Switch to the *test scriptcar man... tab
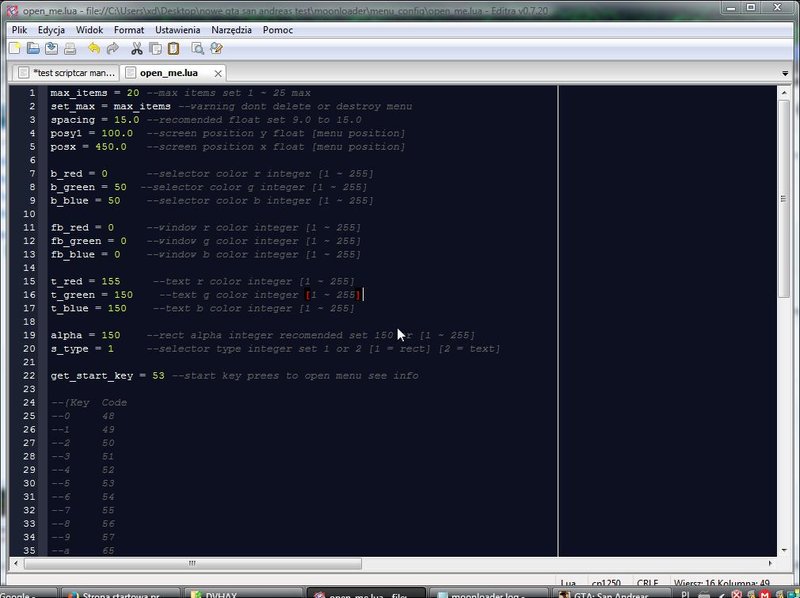The width and height of the screenshot is (800, 598). click(66, 73)
